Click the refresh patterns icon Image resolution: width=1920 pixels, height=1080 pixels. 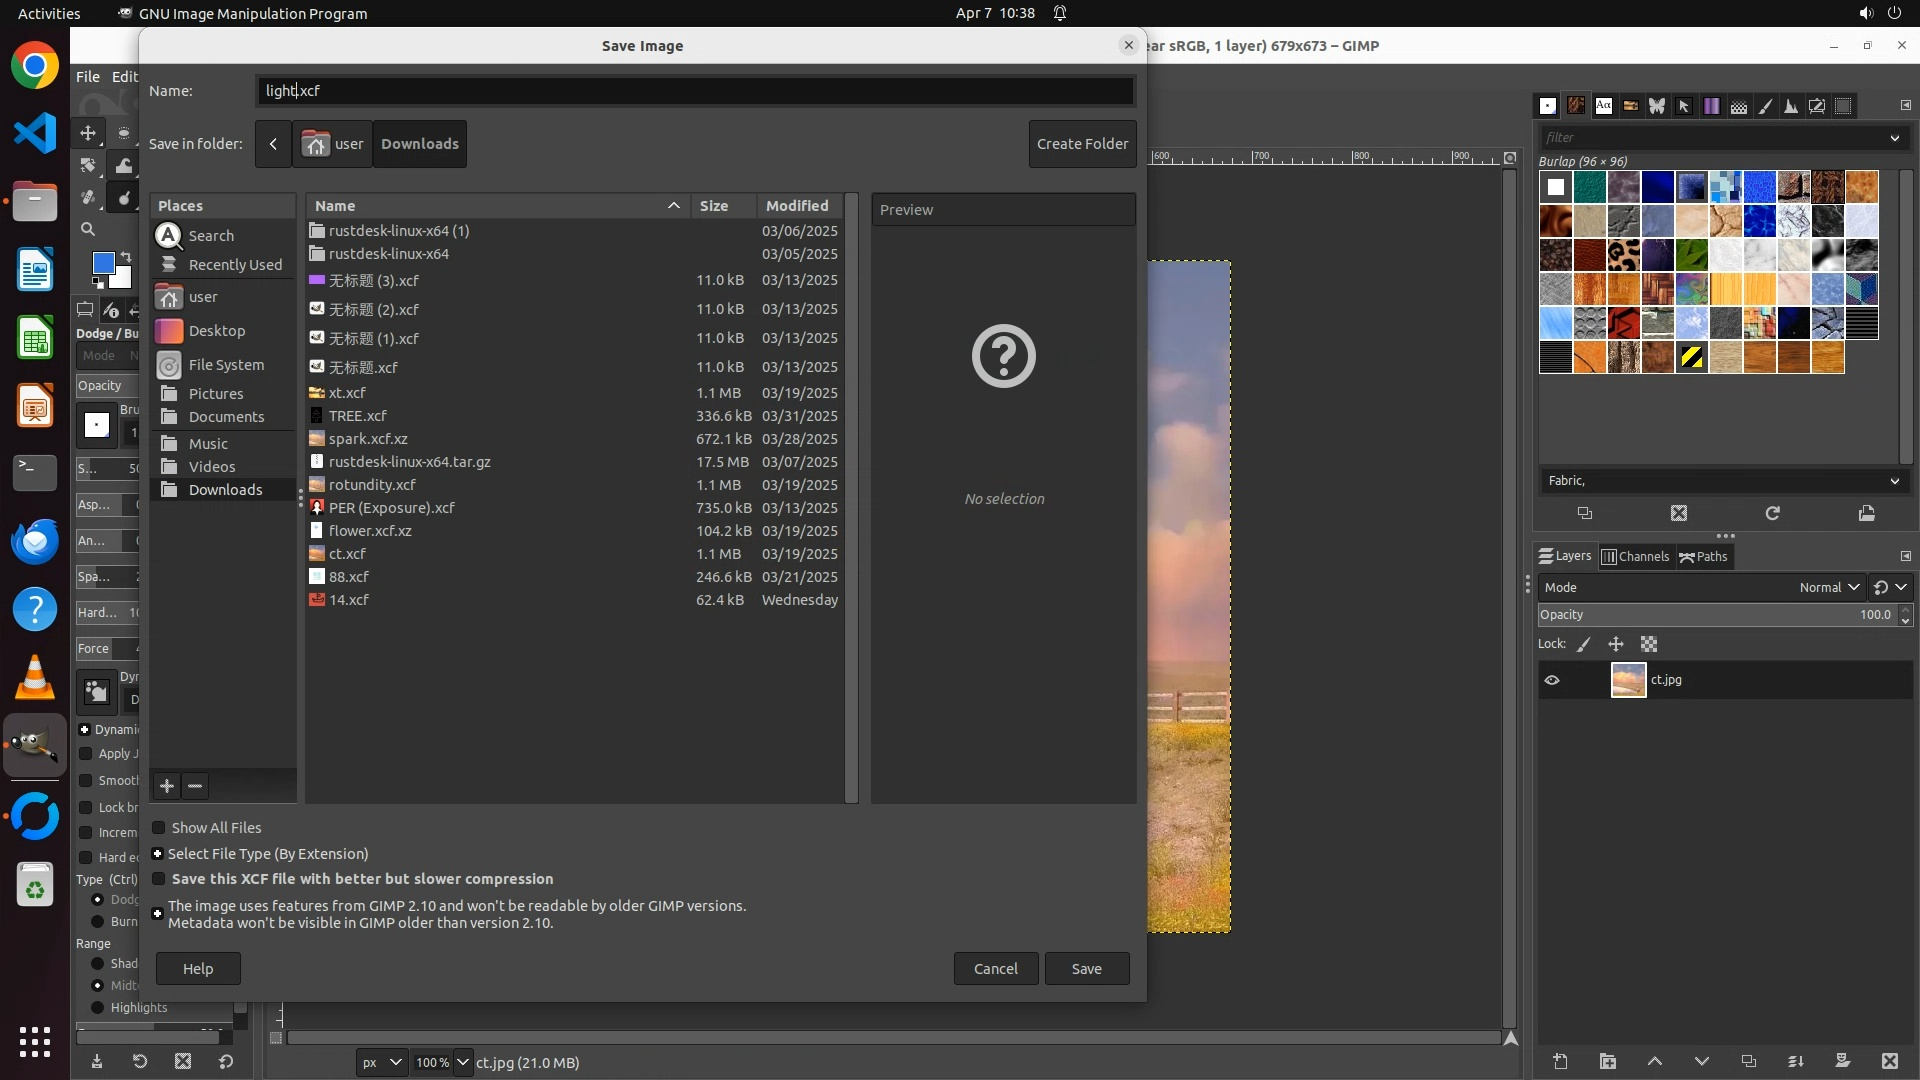tap(1772, 513)
